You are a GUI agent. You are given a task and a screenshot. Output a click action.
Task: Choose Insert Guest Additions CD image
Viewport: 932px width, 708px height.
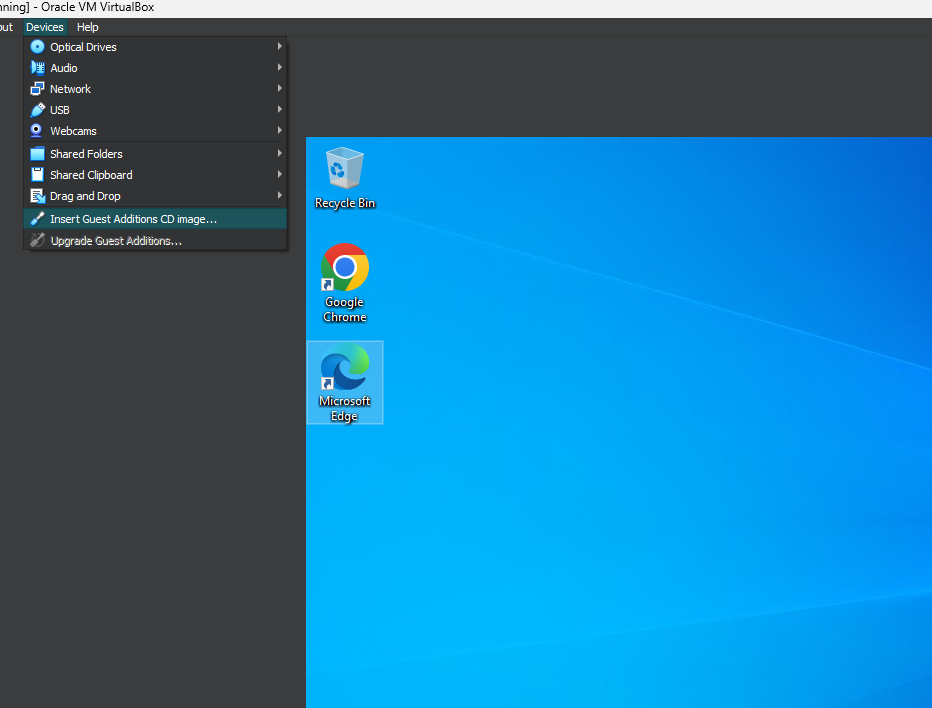click(x=133, y=219)
